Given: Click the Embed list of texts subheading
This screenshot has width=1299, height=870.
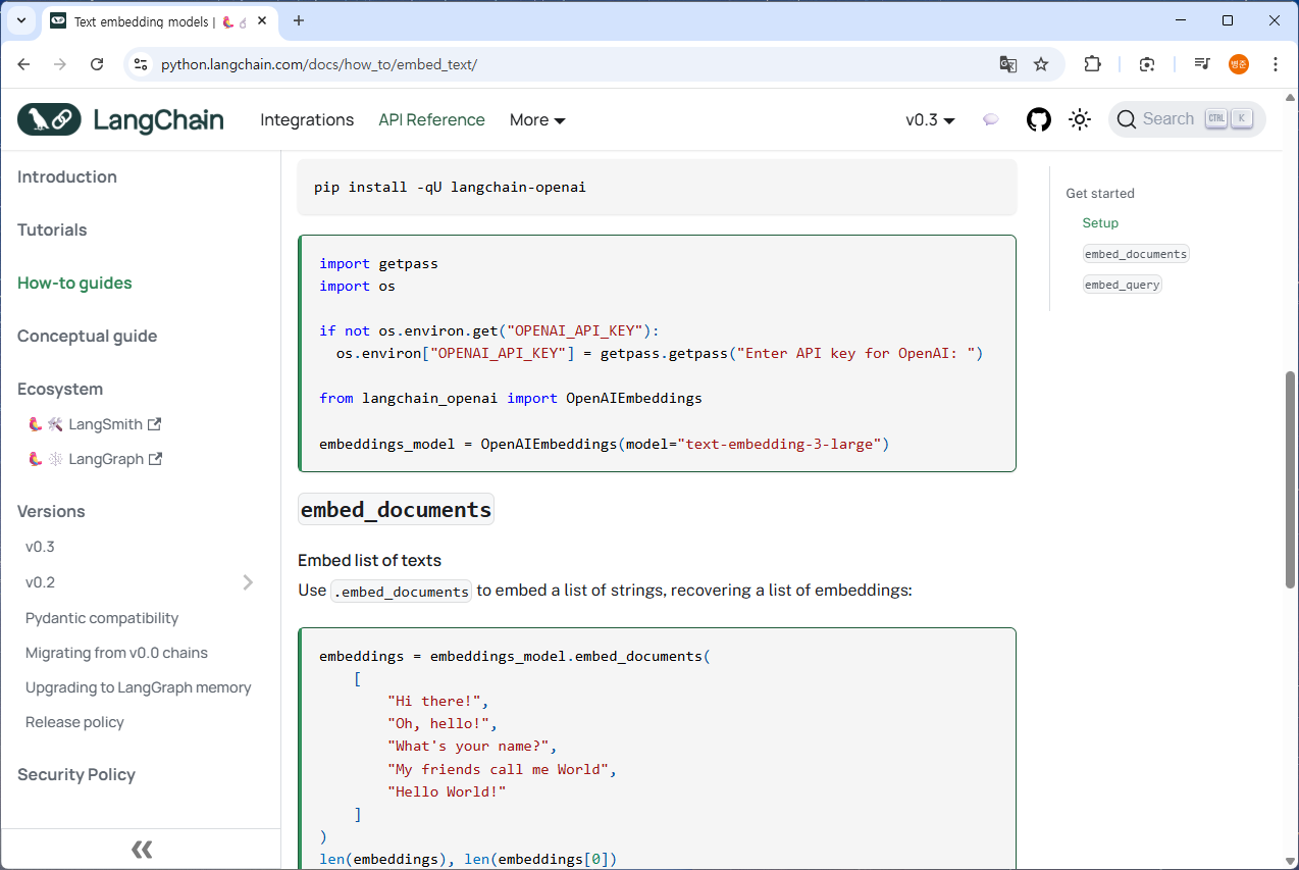Looking at the screenshot, I should pos(369,561).
